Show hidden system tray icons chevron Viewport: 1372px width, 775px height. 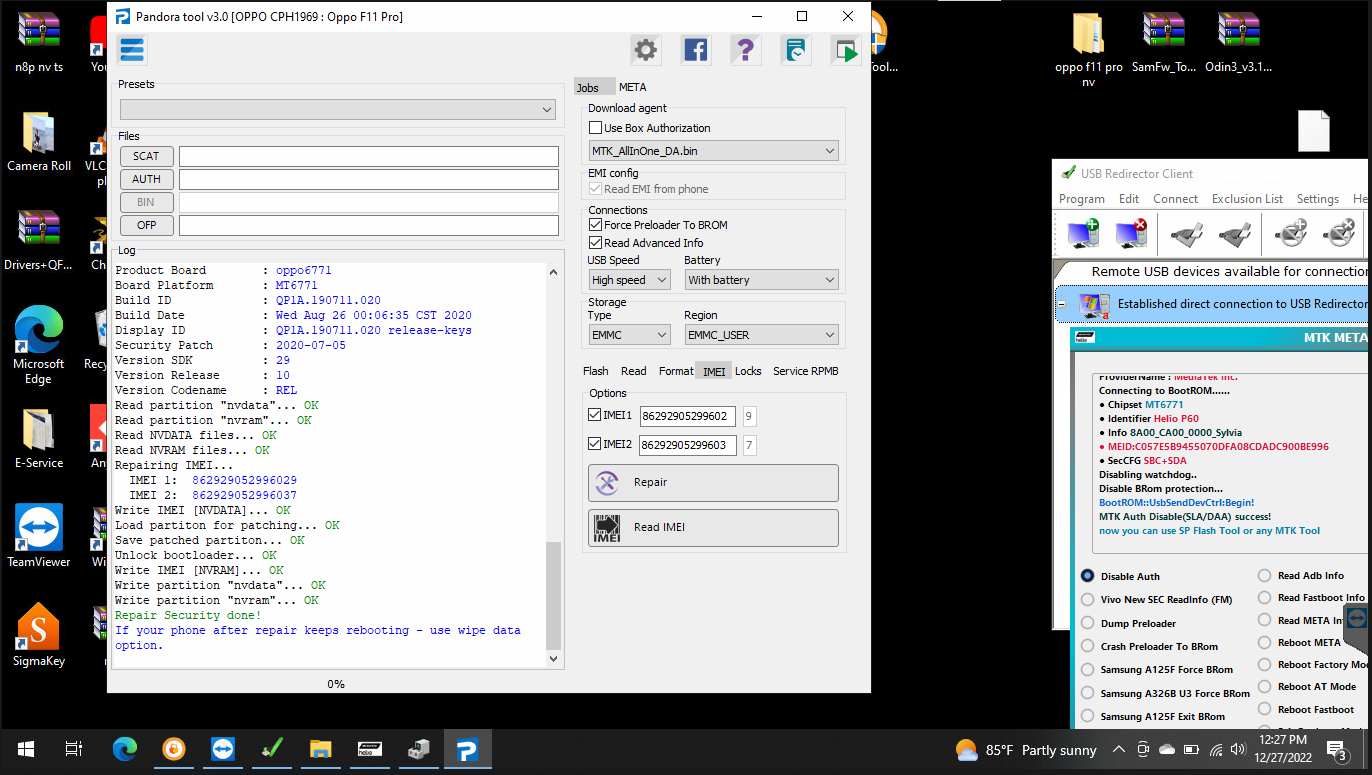pyautogui.click(x=1118, y=749)
